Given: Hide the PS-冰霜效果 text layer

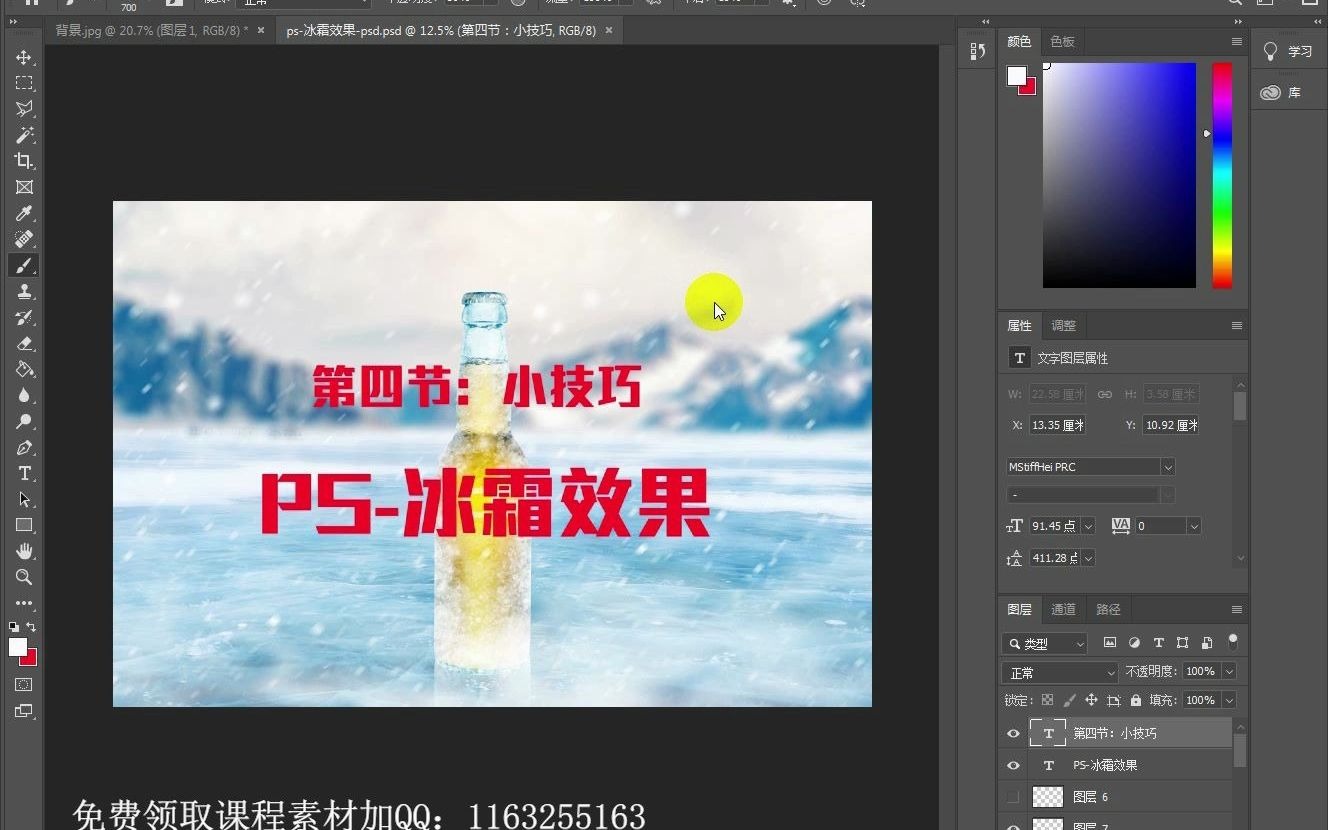Looking at the screenshot, I should [x=1013, y=765].
